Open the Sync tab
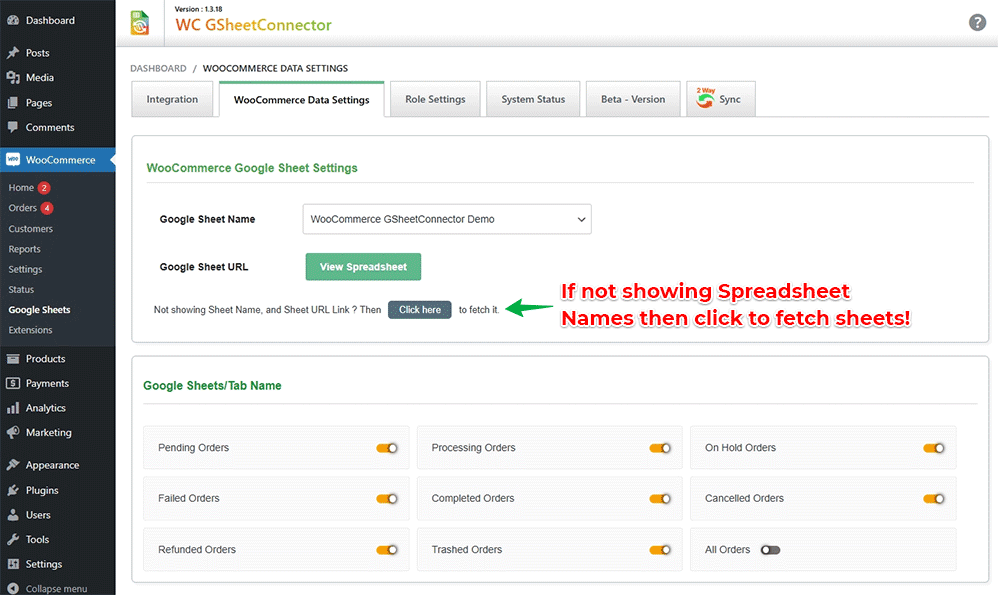The width and height of the screenshot is (1000, 595). [721, 99]
